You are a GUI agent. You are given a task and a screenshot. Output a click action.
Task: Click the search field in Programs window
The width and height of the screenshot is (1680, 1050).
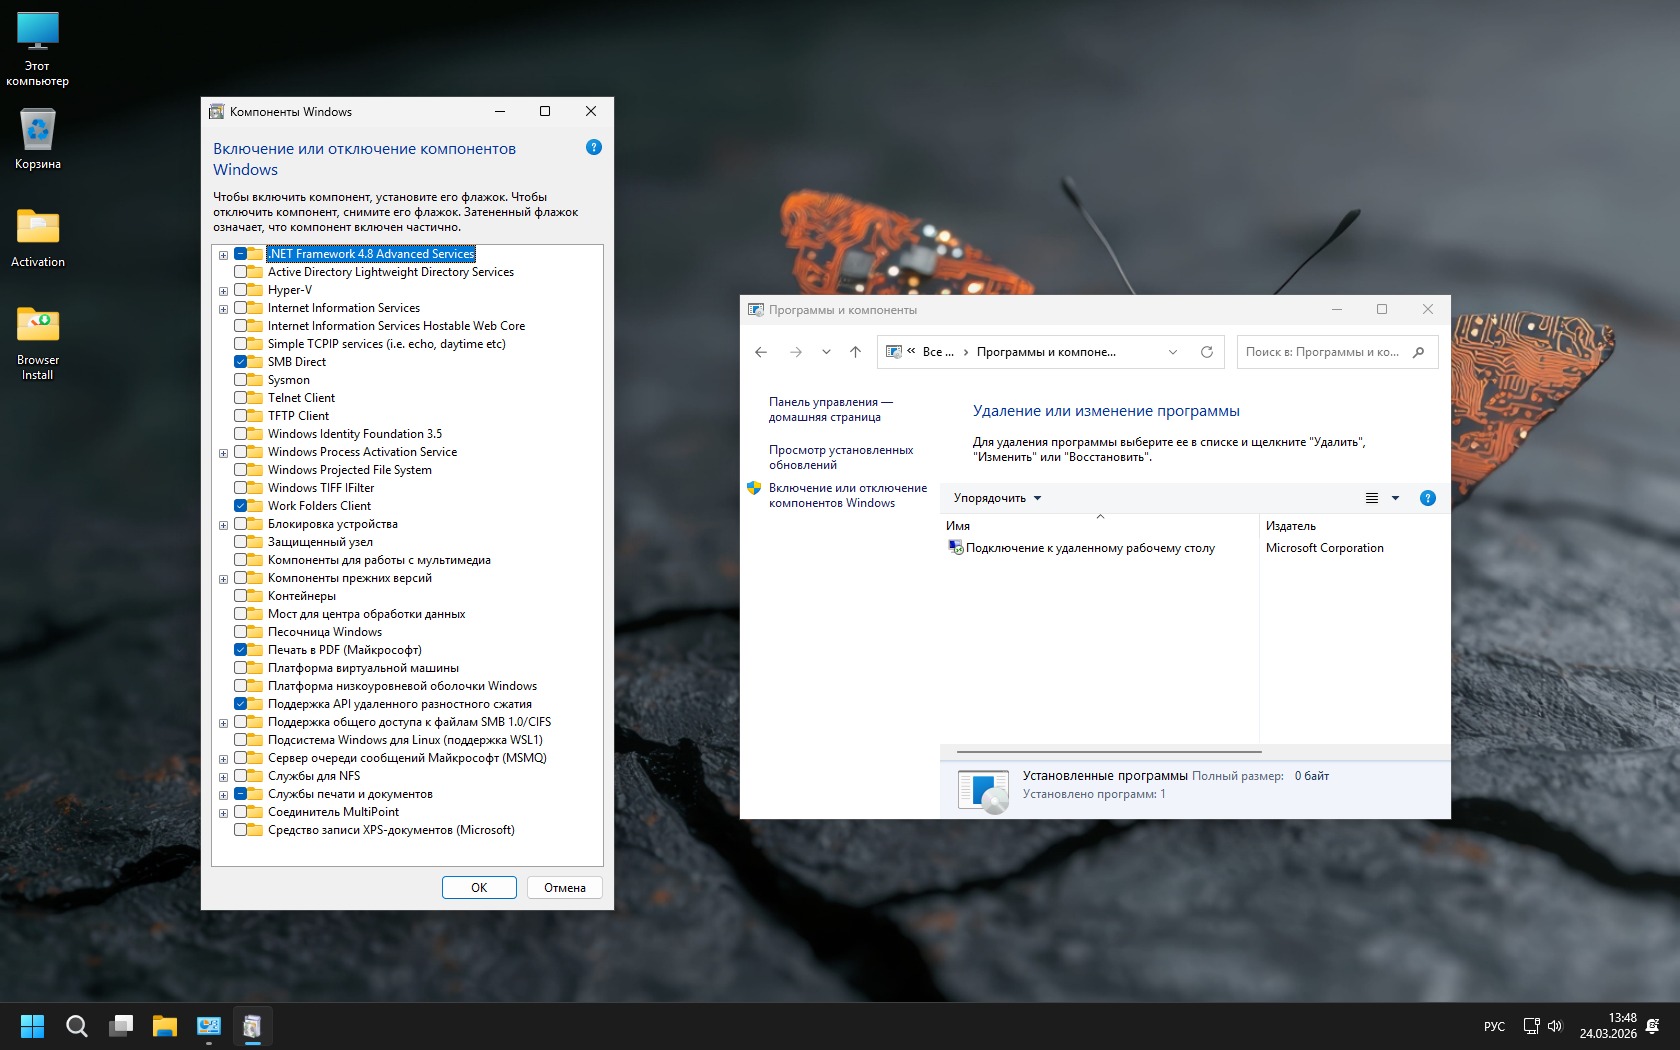pyautogui.click(x=1324, y=352)
